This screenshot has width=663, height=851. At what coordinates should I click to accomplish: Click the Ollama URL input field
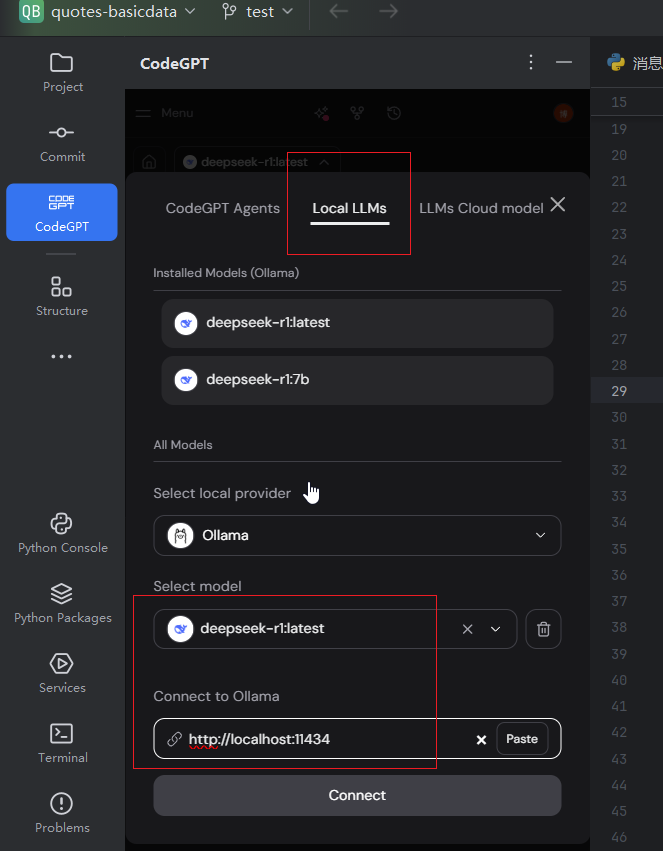(x=320, y=739)
